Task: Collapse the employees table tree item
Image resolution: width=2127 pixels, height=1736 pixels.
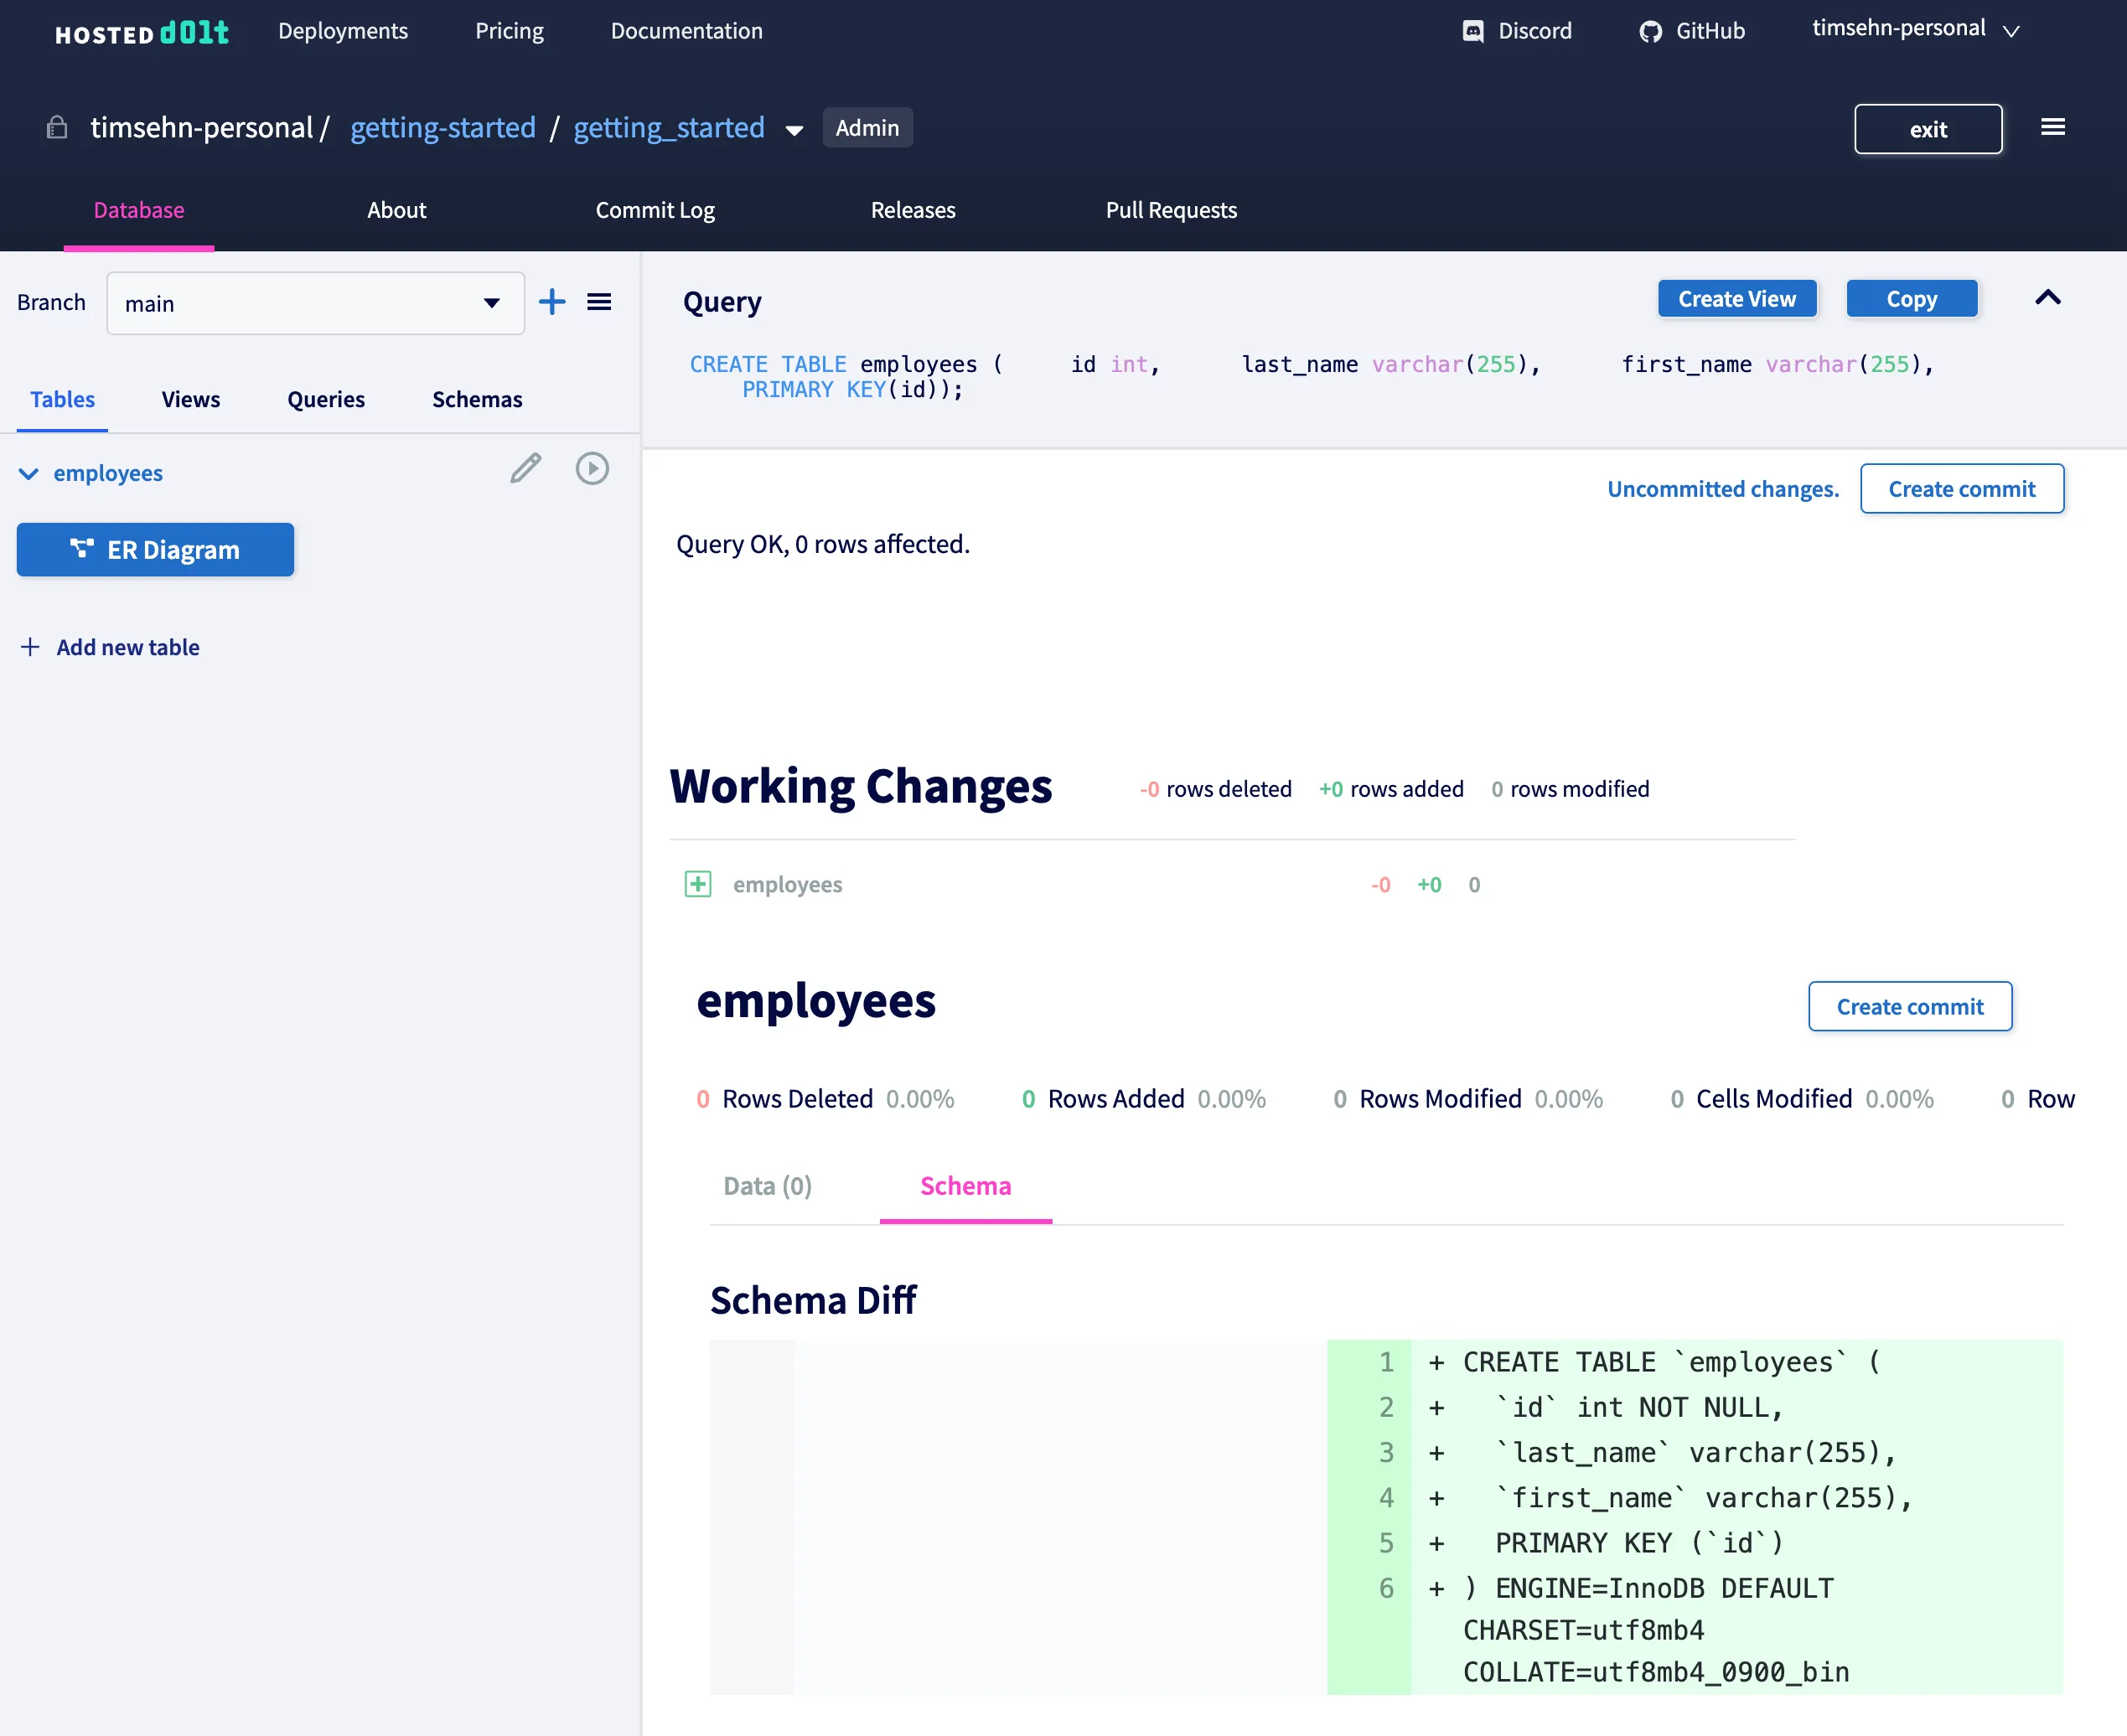Action: coord(29,474)
